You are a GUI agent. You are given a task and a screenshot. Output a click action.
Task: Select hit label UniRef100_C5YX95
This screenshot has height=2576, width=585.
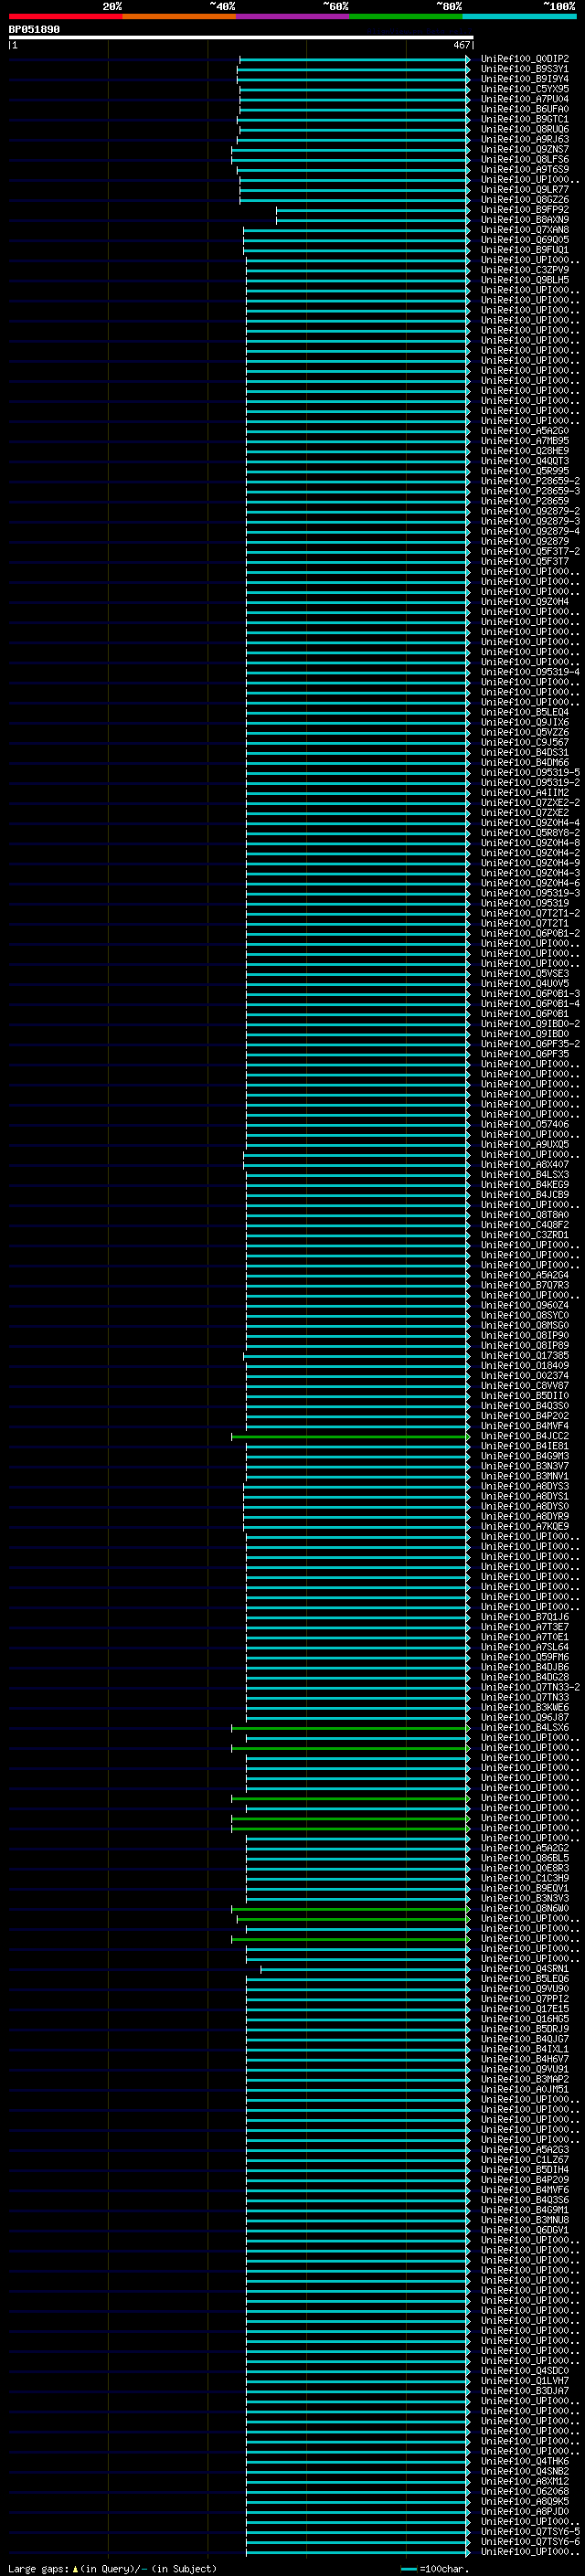tap(525, 89)
